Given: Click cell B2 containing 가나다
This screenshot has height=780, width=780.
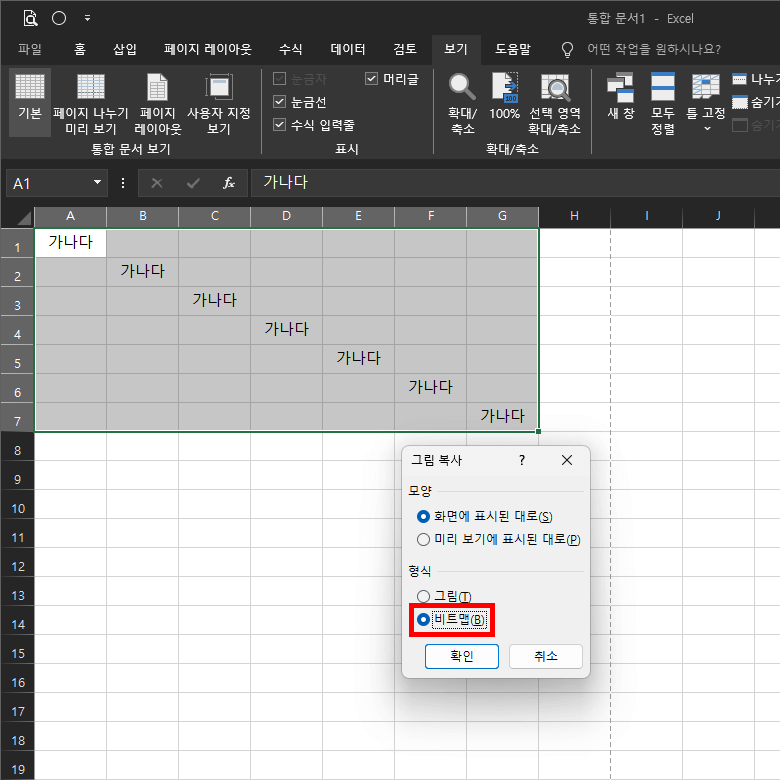Looking at the screenshot, I should point(142,272).
